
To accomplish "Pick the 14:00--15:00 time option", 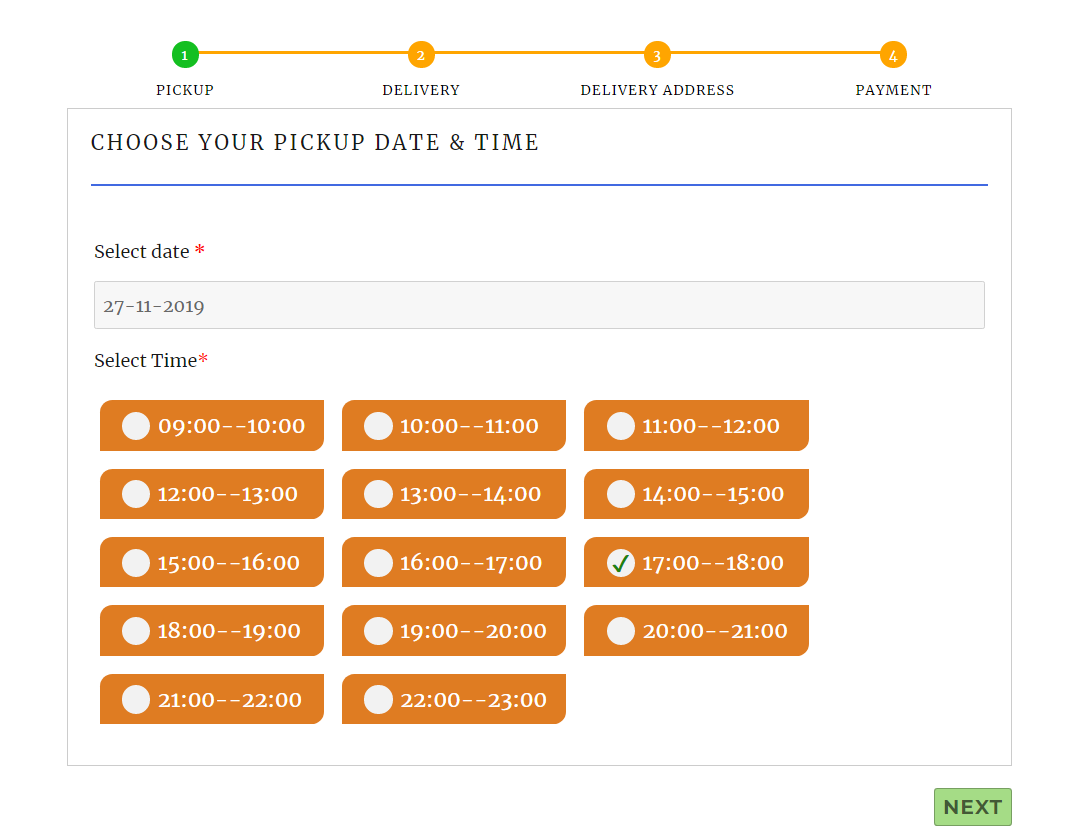I will pyautogui.click(x=696, y=494).
